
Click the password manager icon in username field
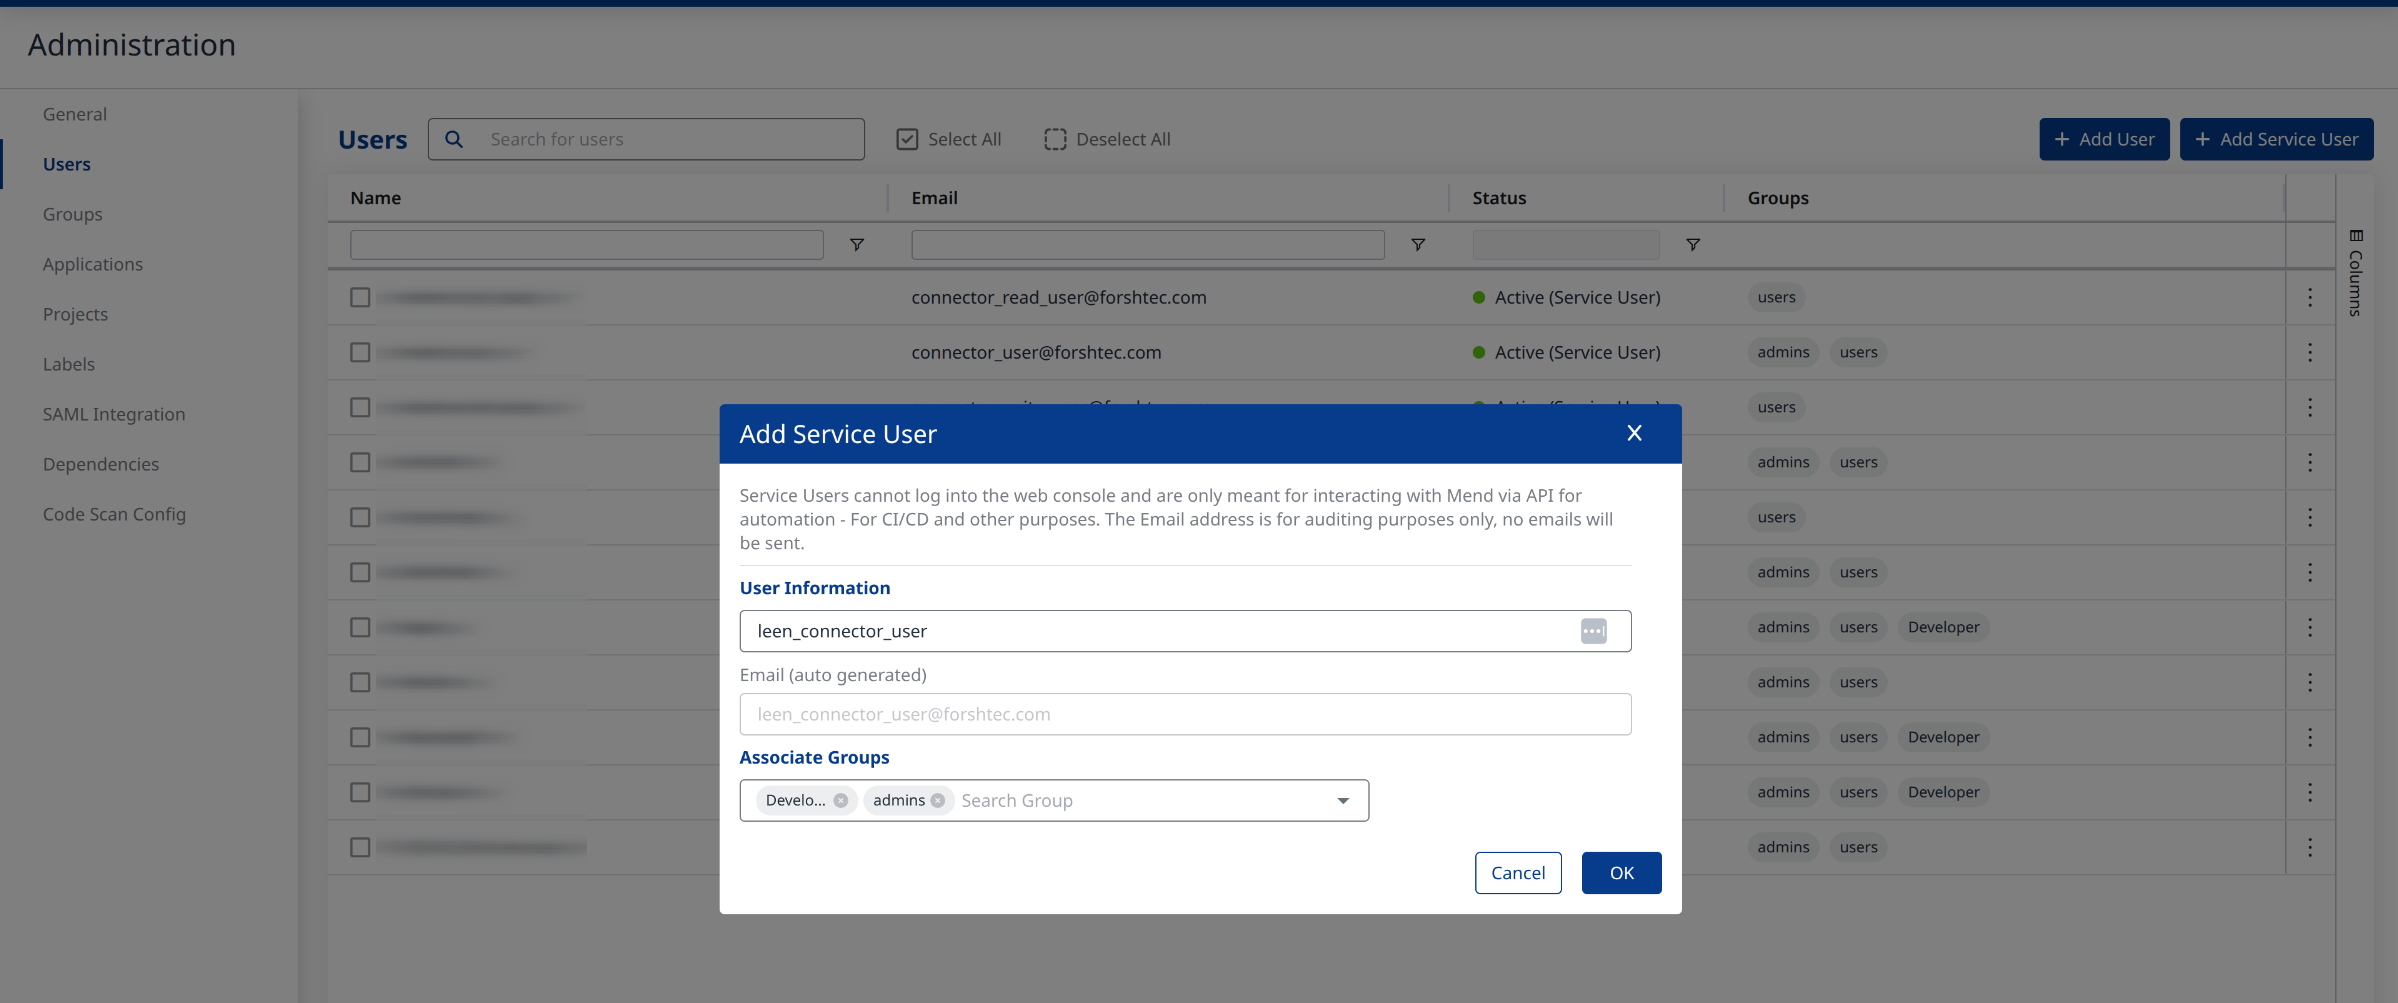click(x=1594, y=631)
